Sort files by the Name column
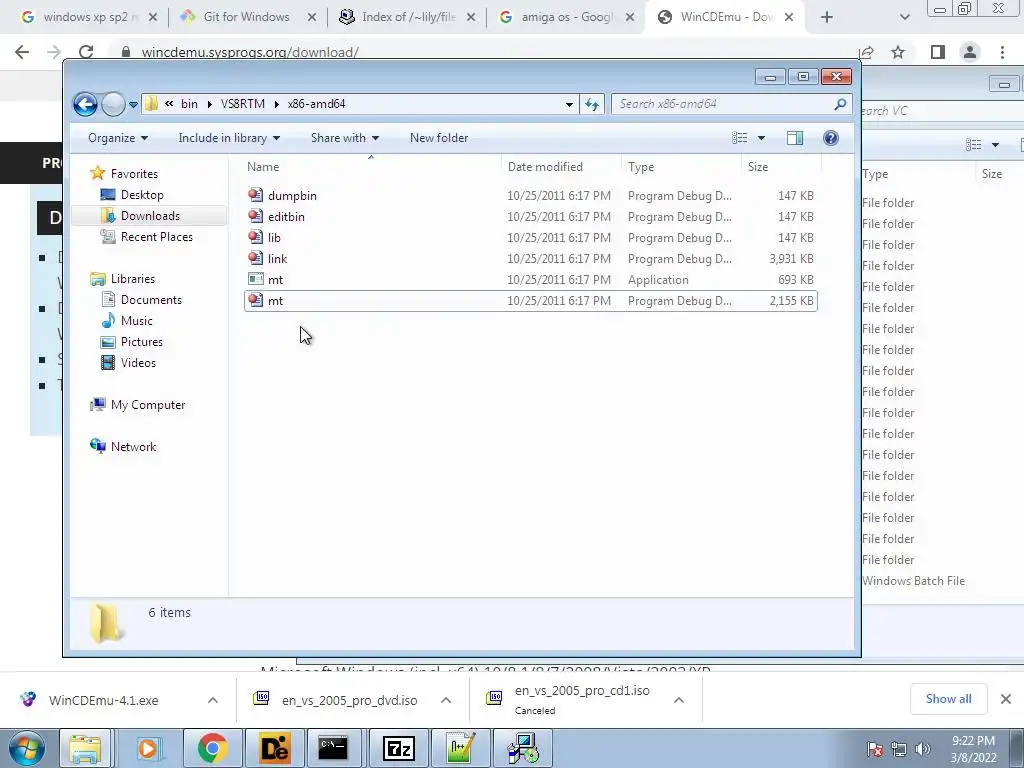This screenshot has width=1024, height=768. tap(370, 167)
